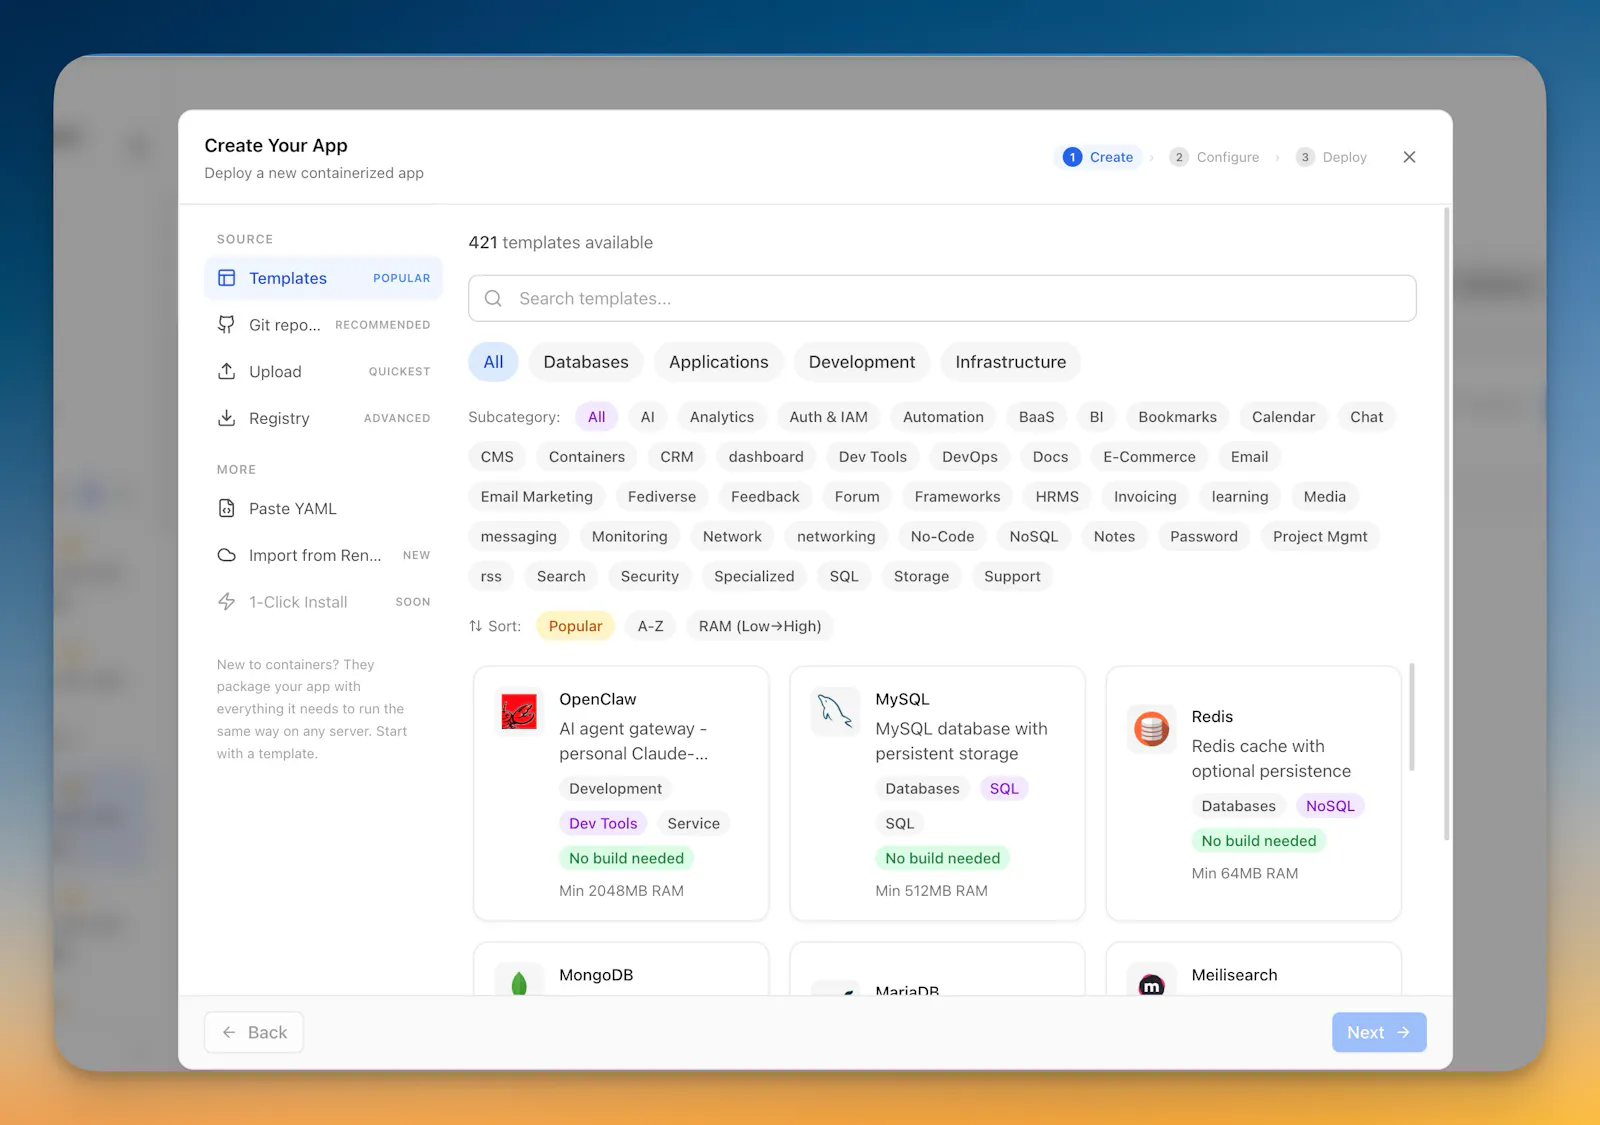Filter by the Project Mgmt subcategory
1600x1125 pixels.
pos(1320,537)
